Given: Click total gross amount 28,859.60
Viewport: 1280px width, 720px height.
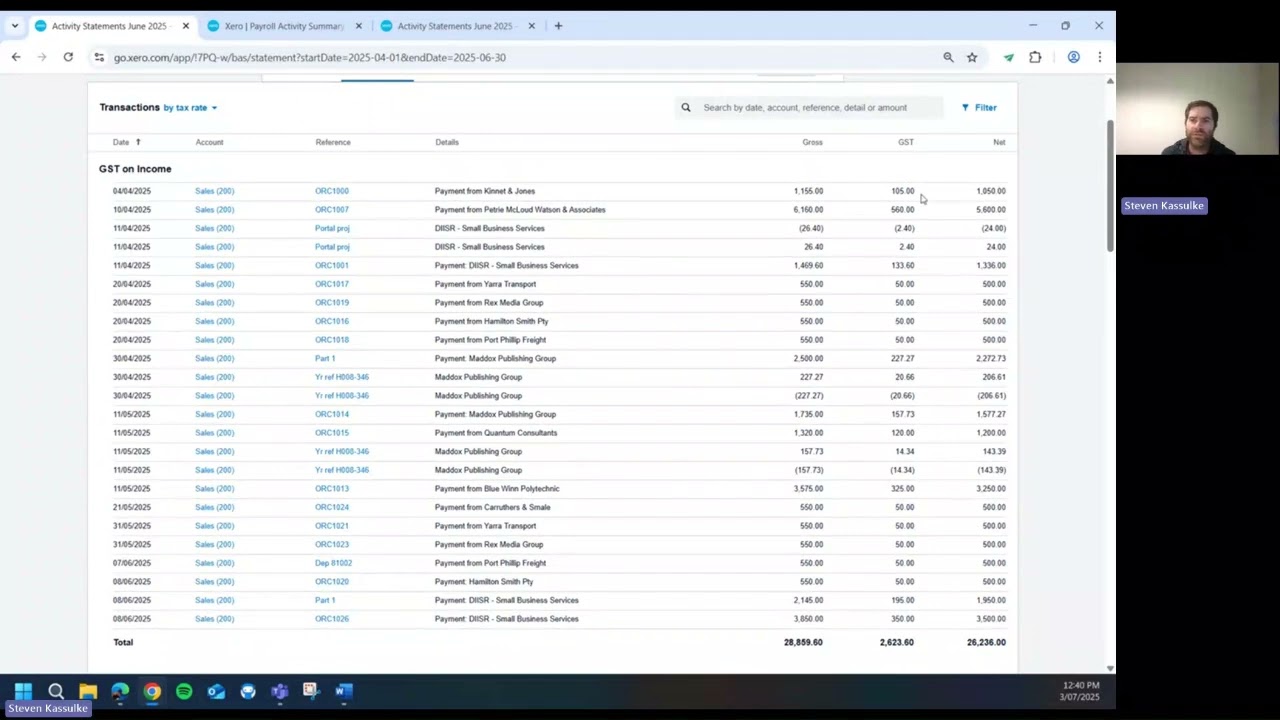Looking at the screenshot, I should pyautogui.click(x=803, y=642).
